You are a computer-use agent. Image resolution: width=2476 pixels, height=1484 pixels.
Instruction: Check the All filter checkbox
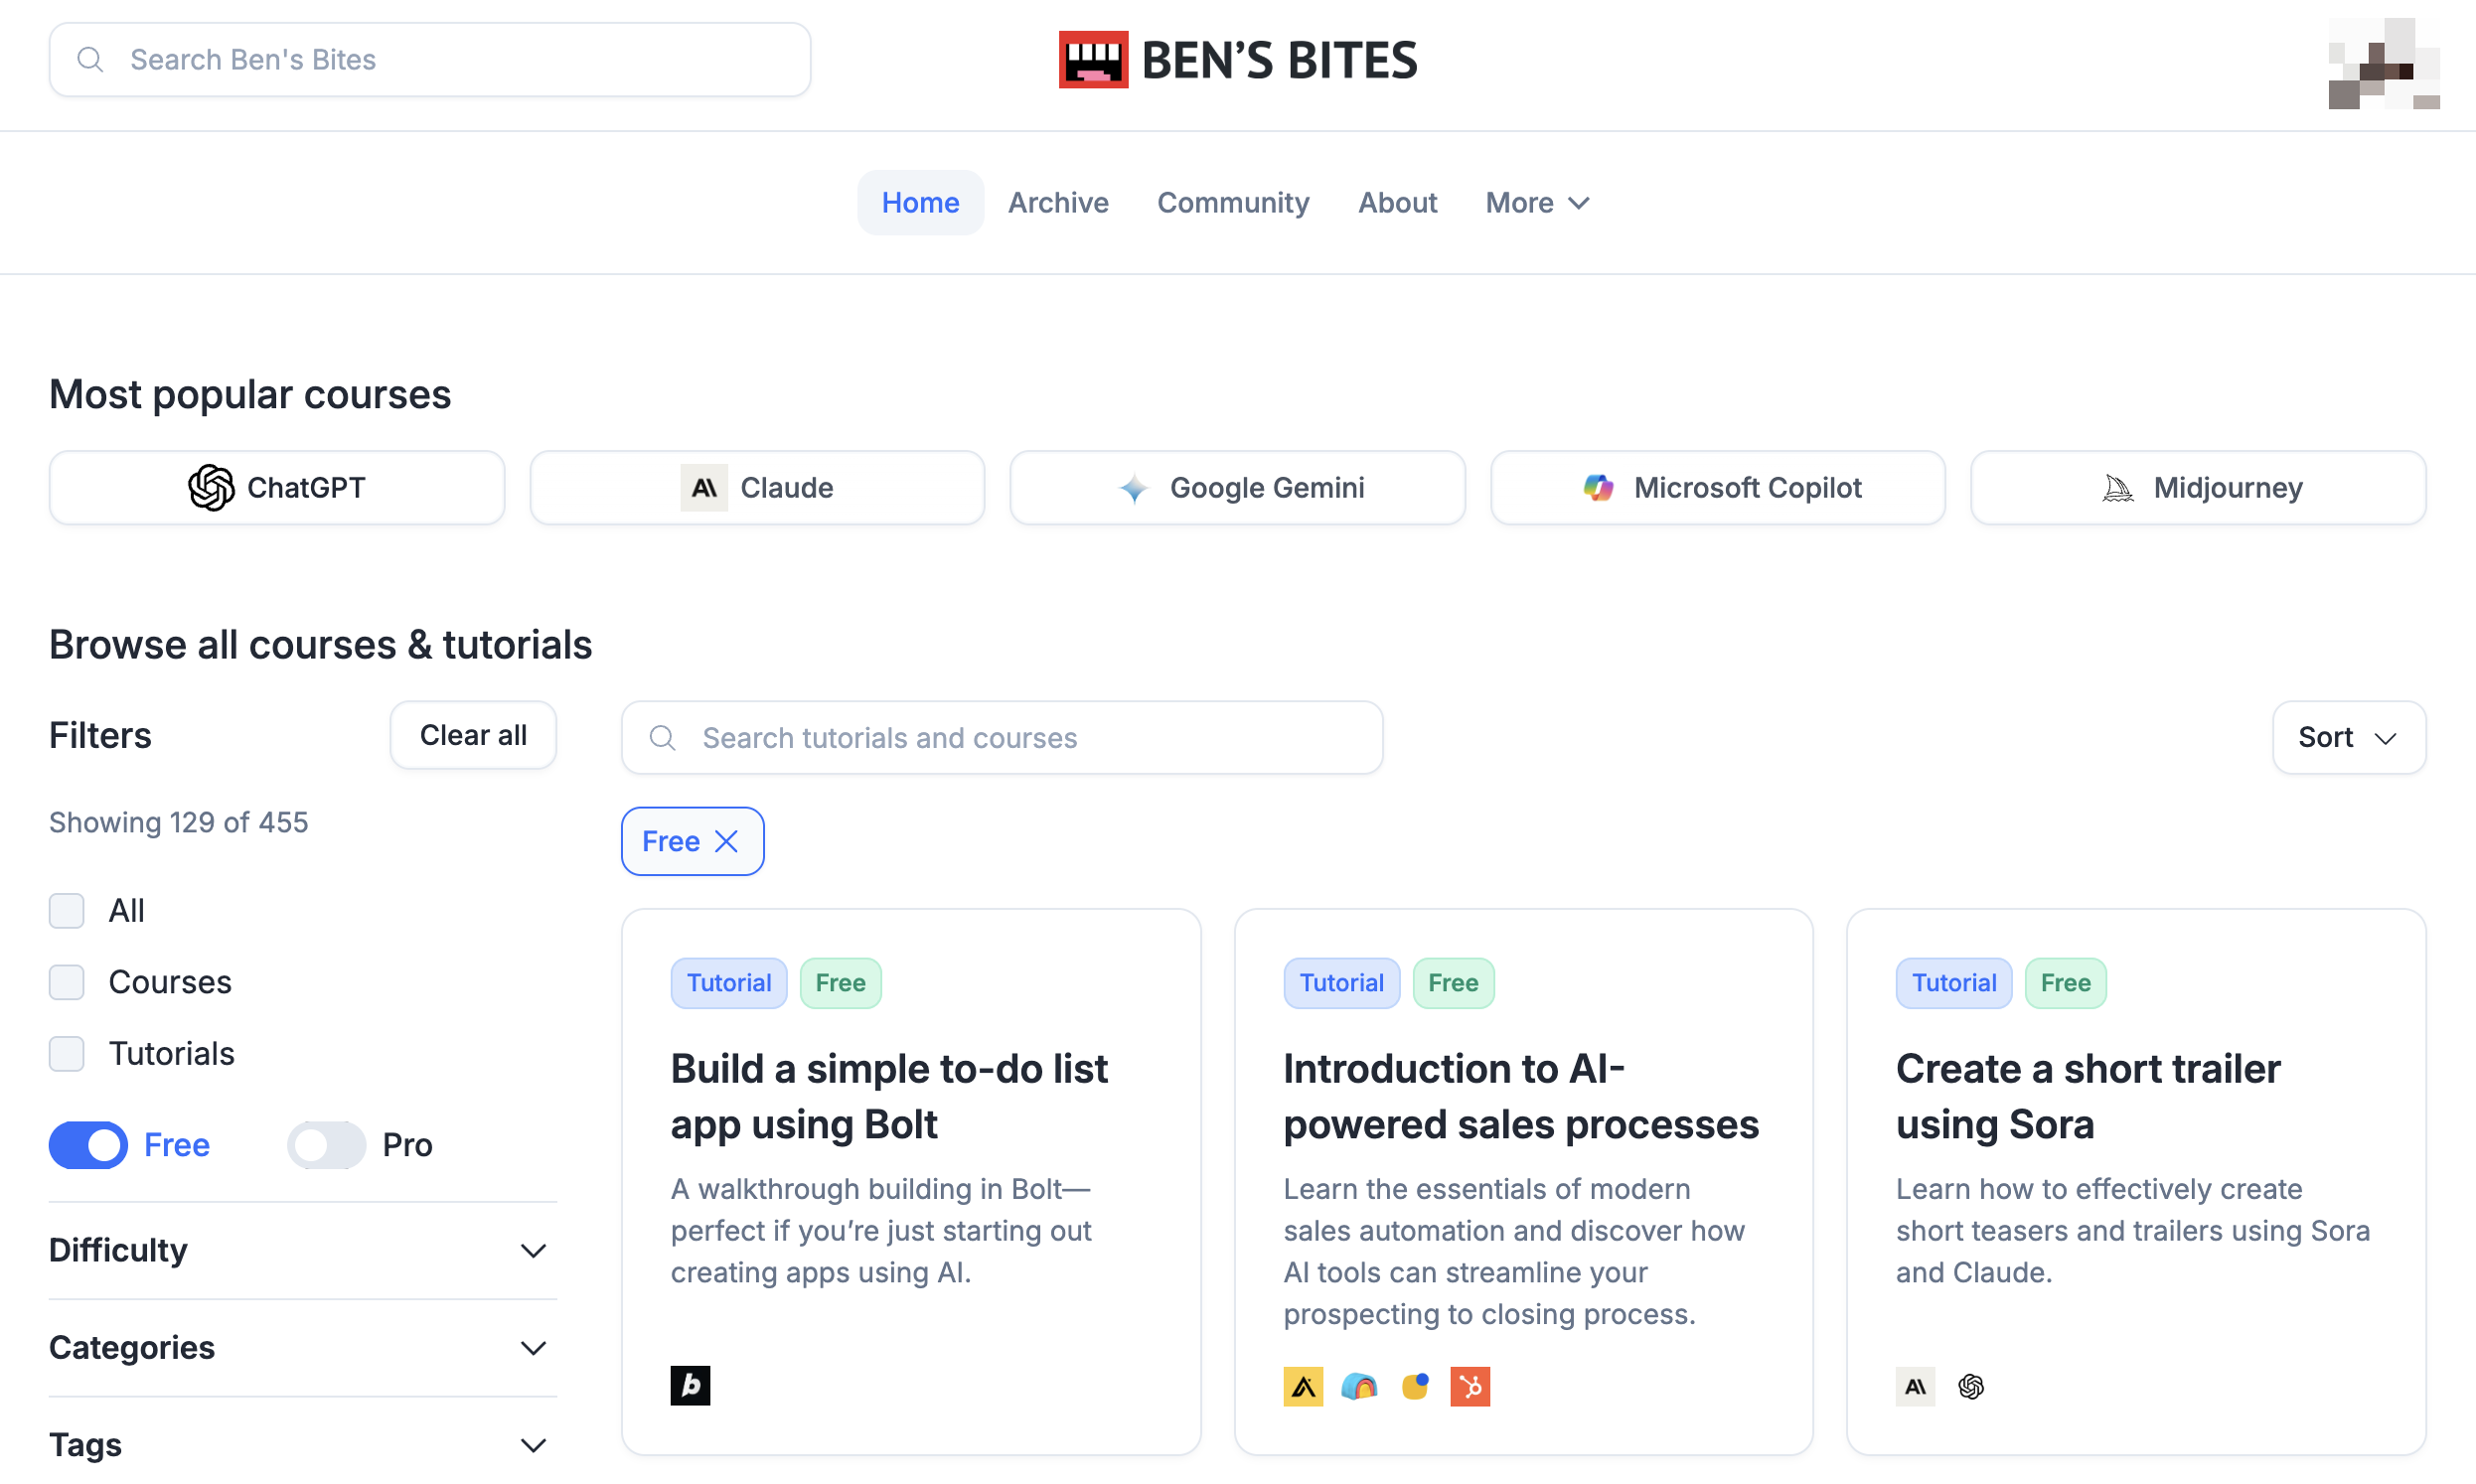67,911
